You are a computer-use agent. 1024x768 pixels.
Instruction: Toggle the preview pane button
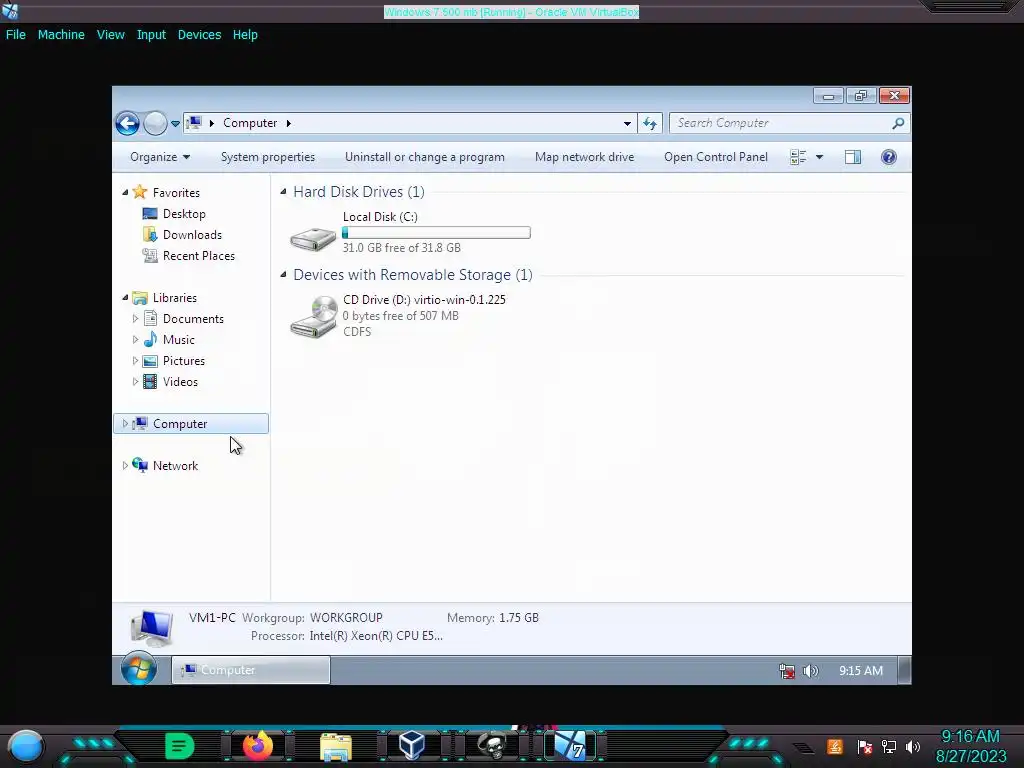[853, 157]
